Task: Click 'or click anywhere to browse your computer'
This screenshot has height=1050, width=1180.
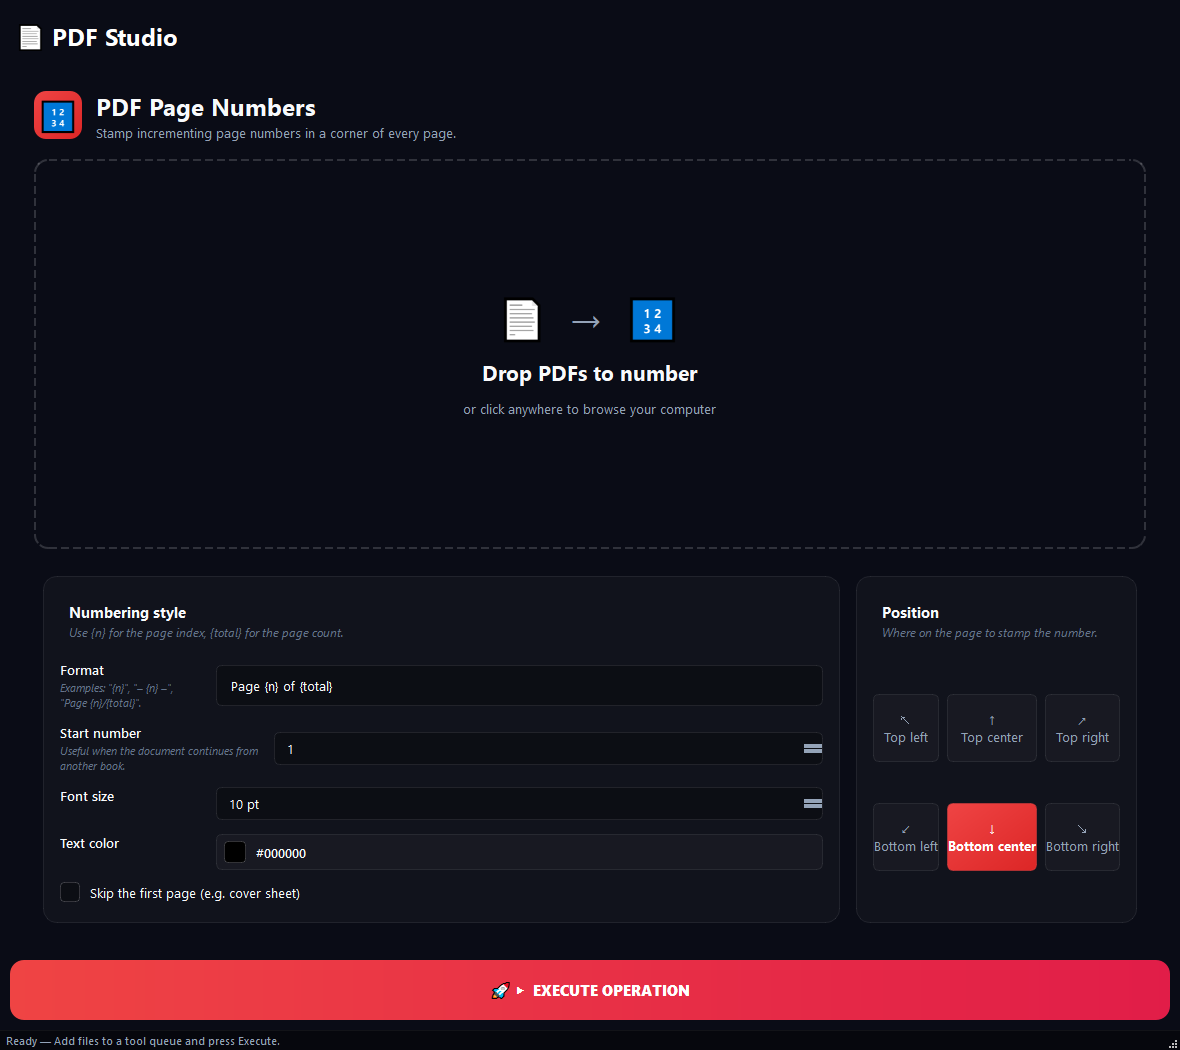Action: click(590, 409)
